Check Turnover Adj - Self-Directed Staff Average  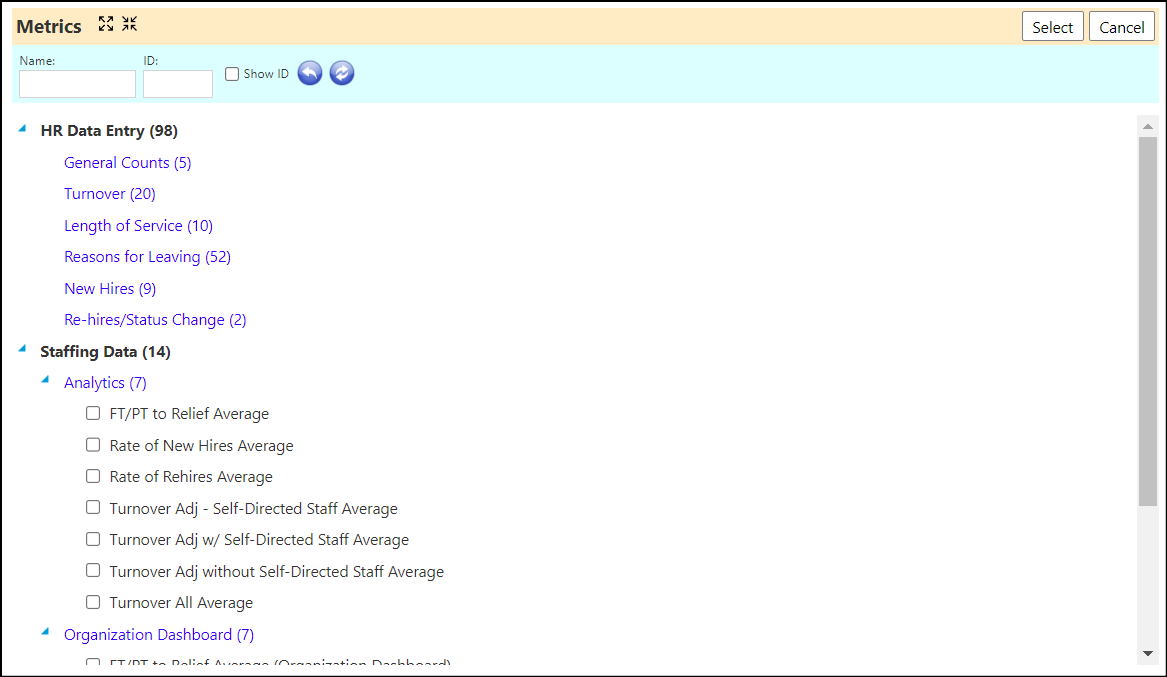[93, 507]
